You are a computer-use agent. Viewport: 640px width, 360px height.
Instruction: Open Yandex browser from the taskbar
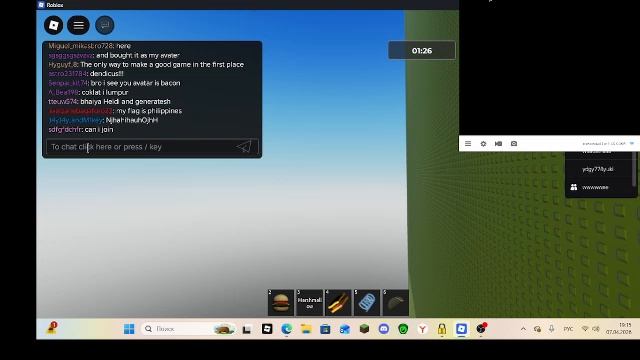click(x=422, y=329)
